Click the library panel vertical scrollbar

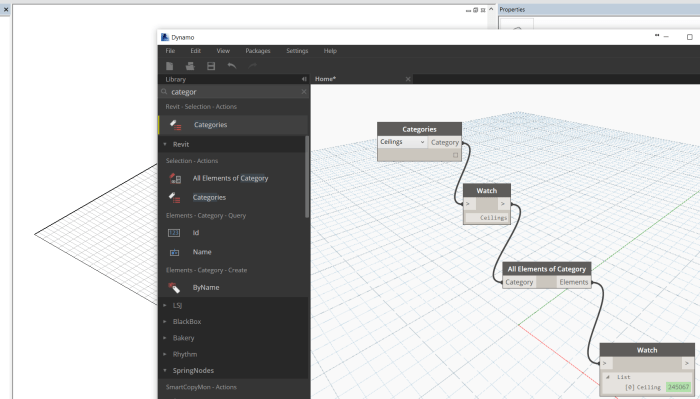(x=307, y=176)
